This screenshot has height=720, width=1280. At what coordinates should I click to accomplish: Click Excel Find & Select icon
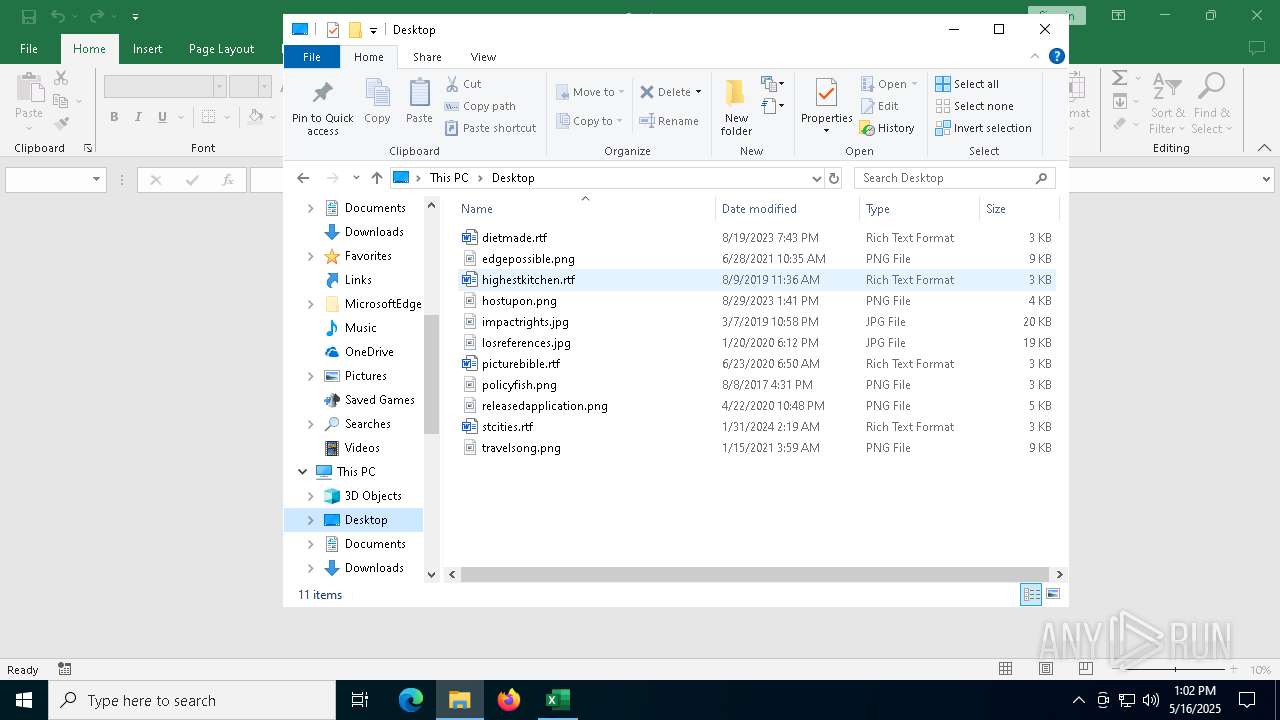1212,103
